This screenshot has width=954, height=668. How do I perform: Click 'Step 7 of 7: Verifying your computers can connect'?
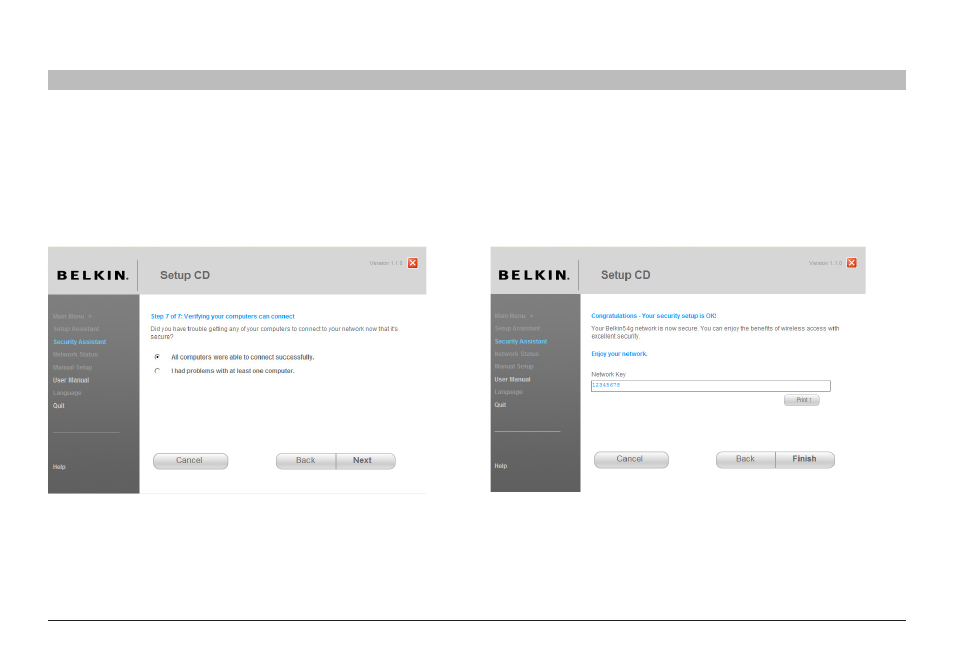[223, 316]
